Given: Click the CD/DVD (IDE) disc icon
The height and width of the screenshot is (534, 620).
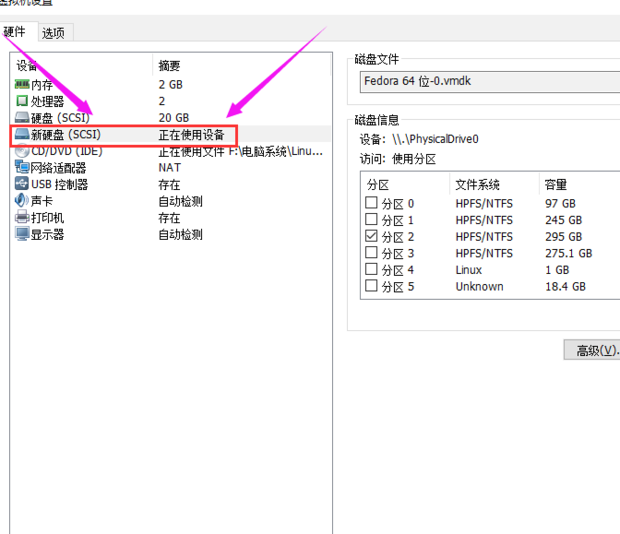Looking at the screenshot, I should (22, 151).
